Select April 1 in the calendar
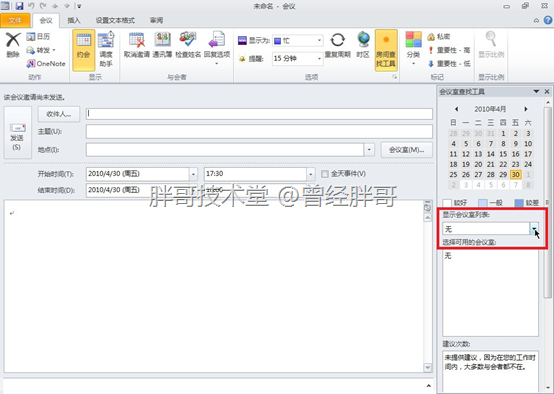 point(503,134)
